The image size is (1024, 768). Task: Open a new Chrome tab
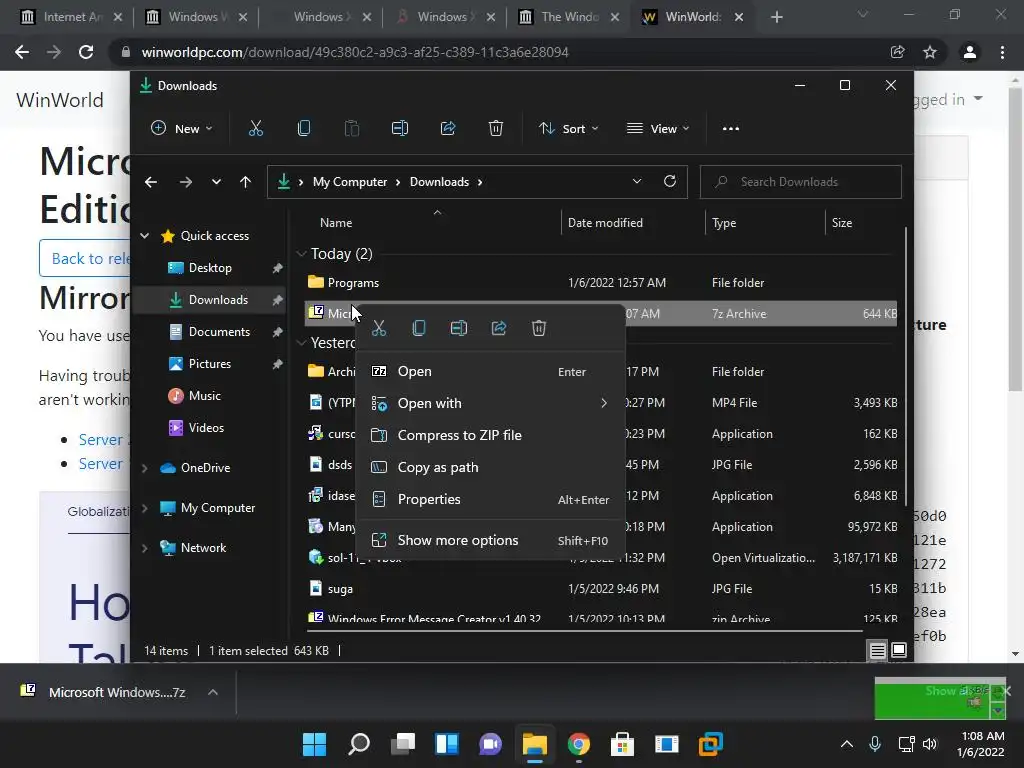click(776, 17)
